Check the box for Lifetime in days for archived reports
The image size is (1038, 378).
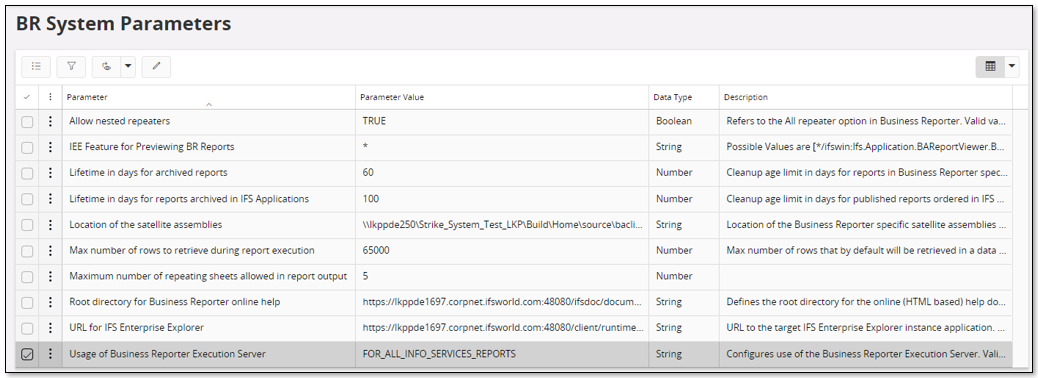pos(26,173)
